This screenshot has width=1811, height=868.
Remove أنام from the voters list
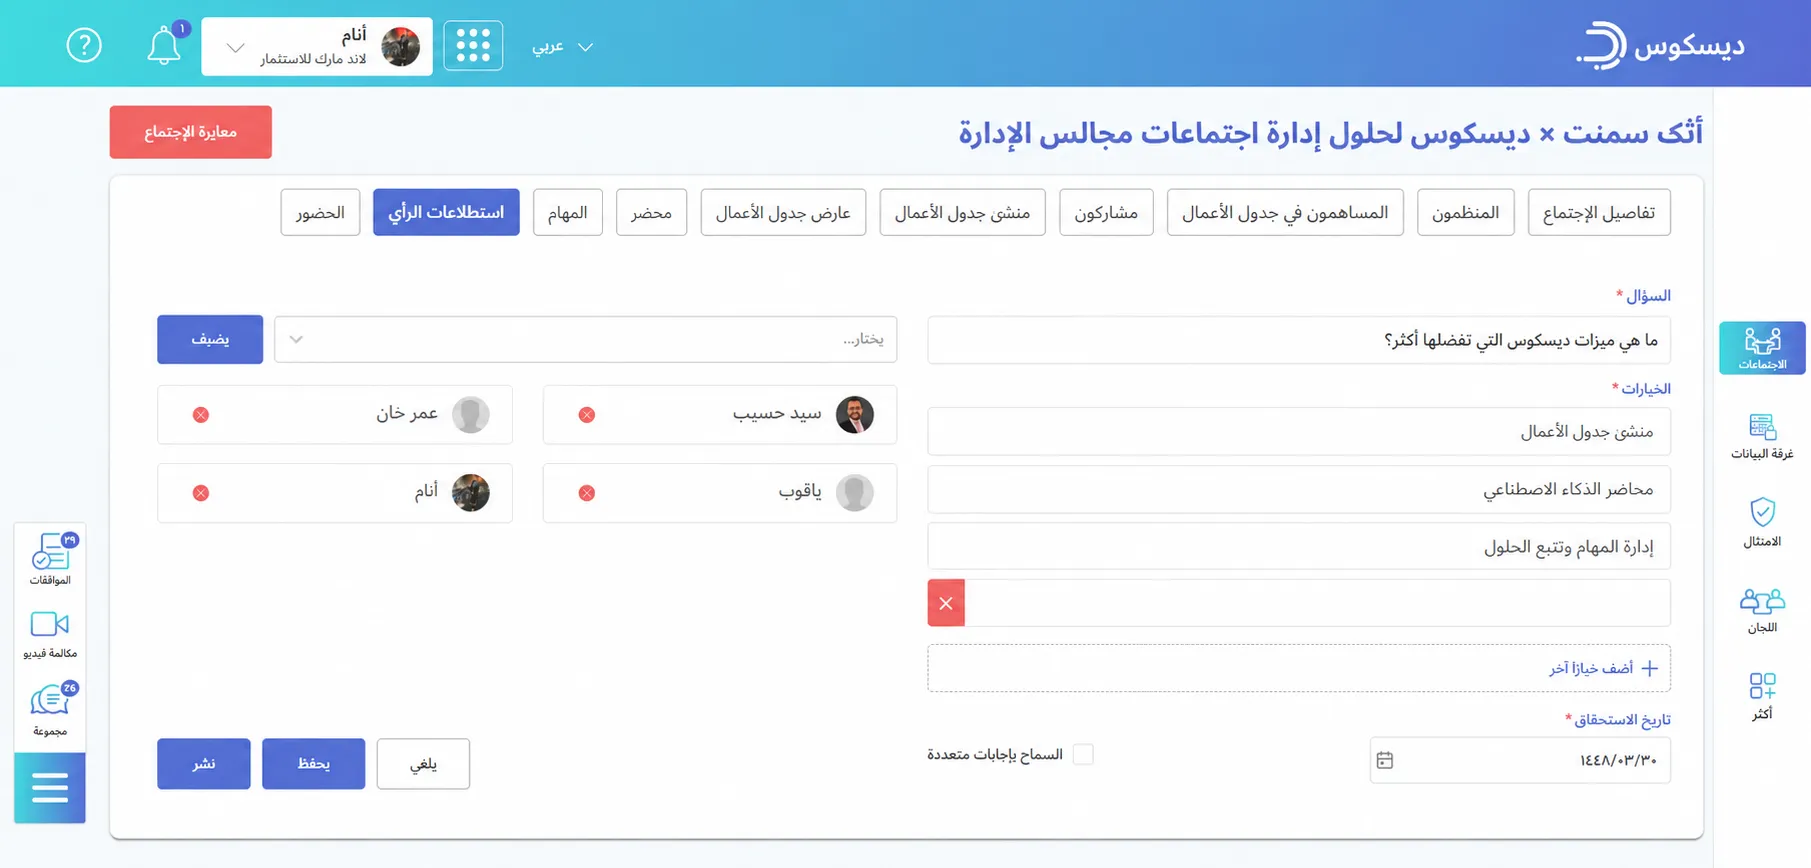201,493
